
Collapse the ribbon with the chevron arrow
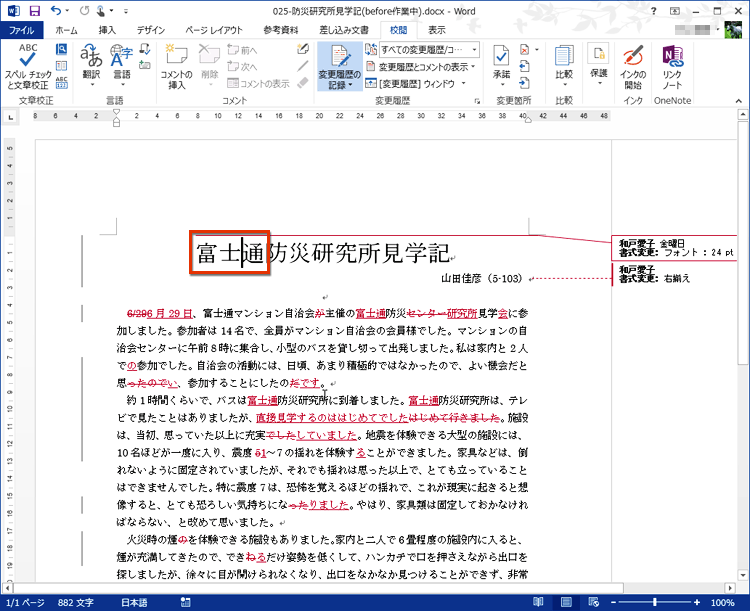point(739,101)
